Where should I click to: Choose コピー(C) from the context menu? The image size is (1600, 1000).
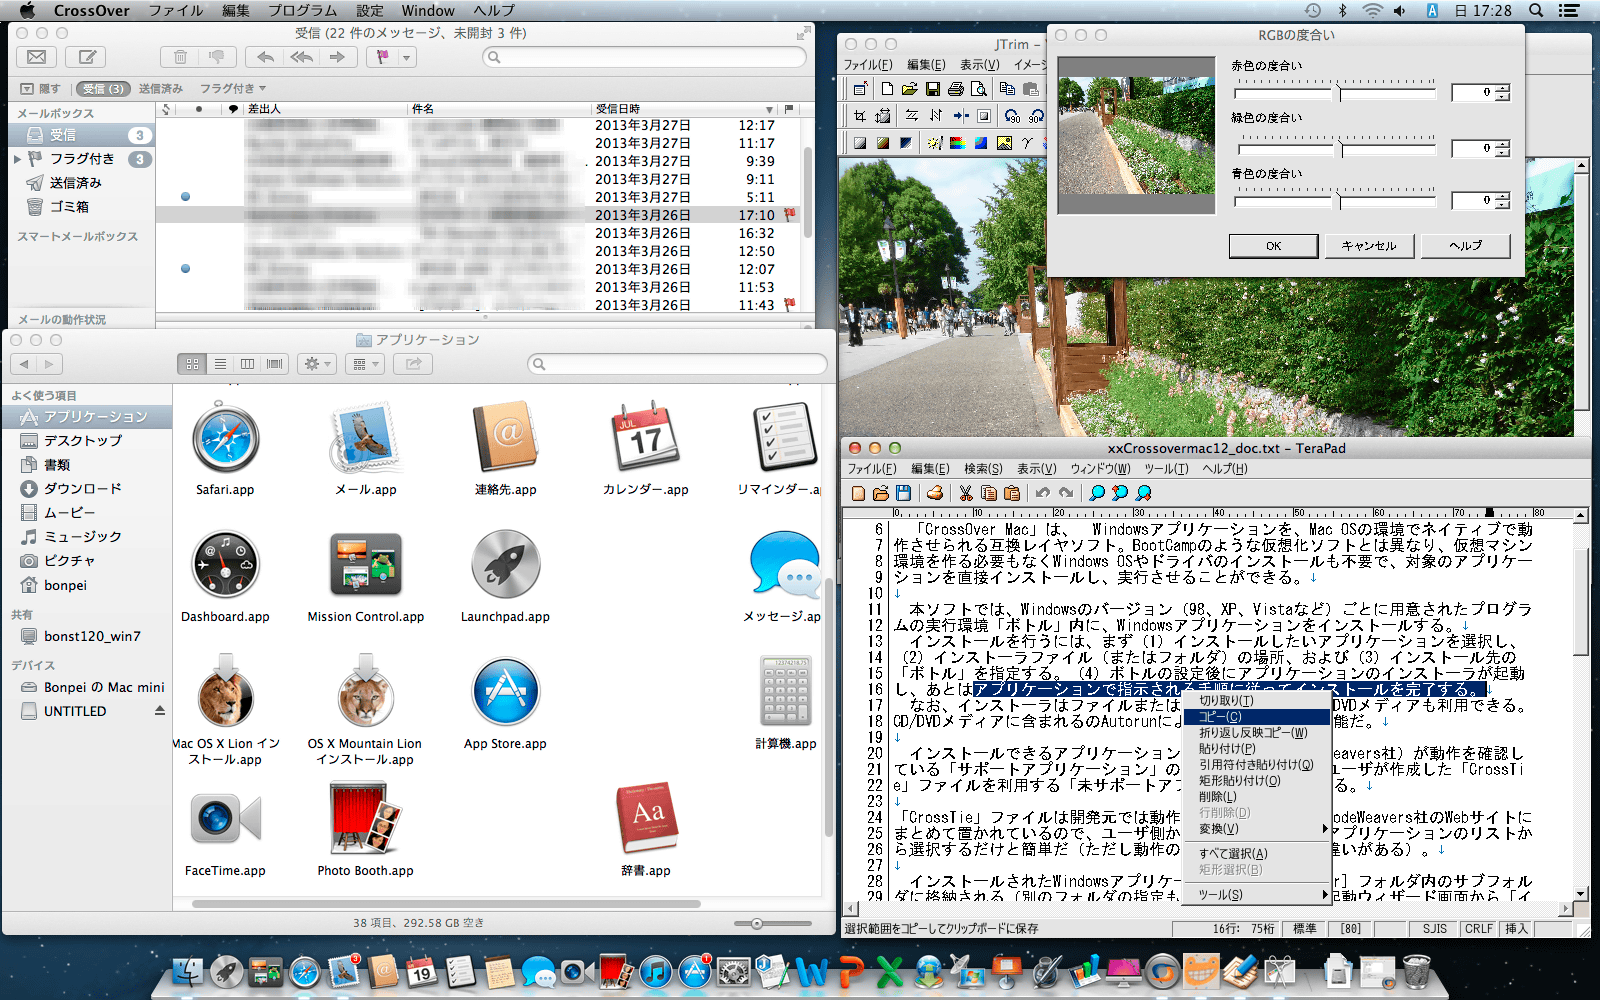coord(1257,717)
